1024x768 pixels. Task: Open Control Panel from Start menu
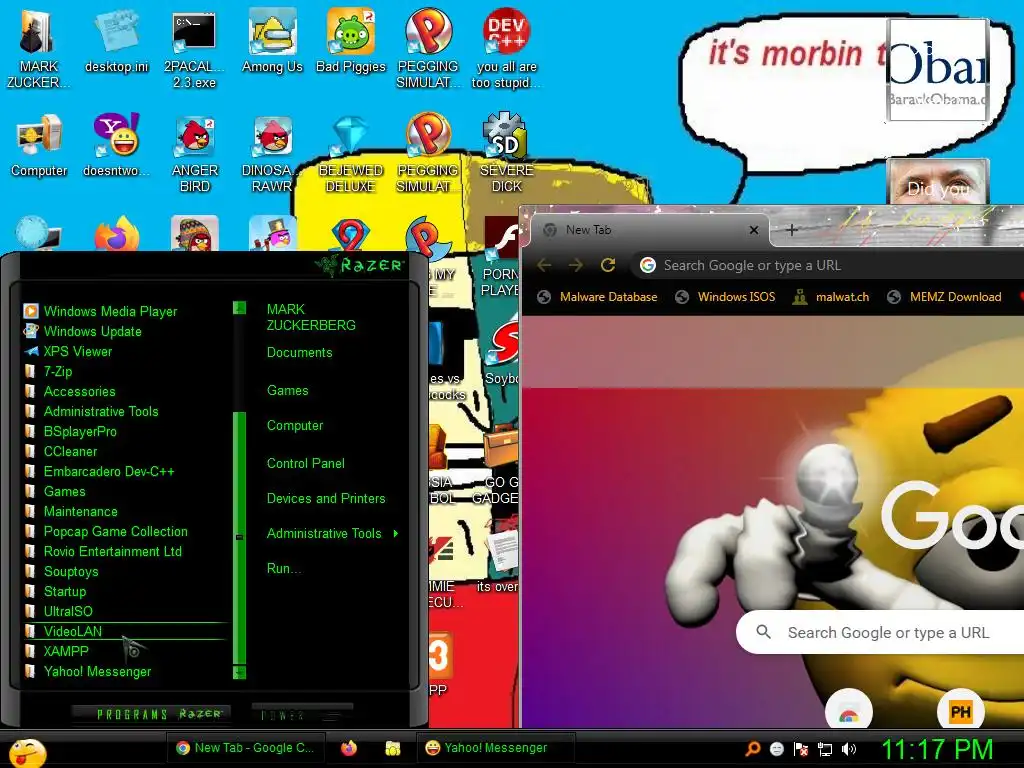pos(306,464)
